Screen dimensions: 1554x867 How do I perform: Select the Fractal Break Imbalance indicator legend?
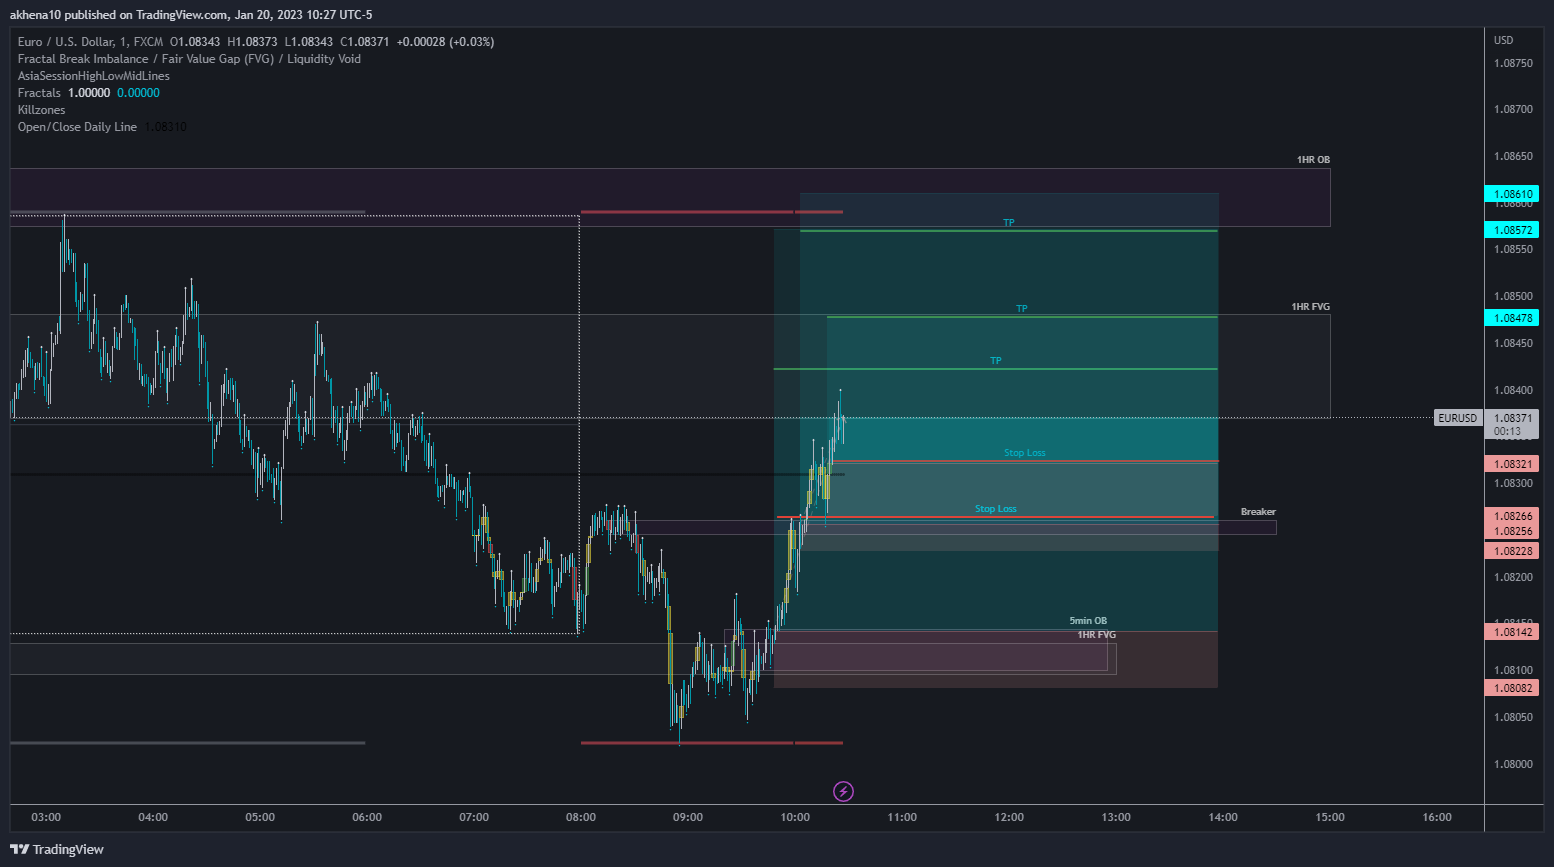[189, 59]
